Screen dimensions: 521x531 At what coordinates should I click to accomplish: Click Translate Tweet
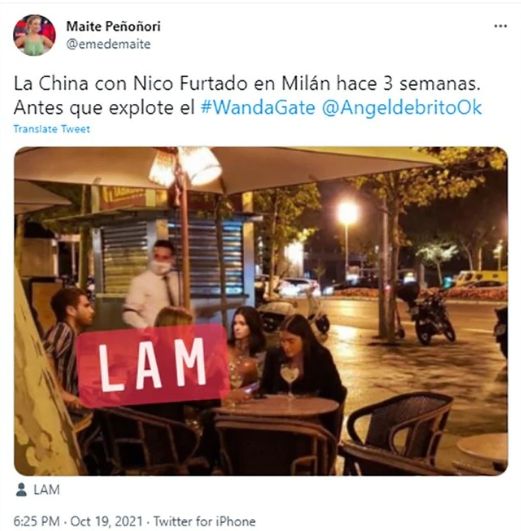(52, 129)
